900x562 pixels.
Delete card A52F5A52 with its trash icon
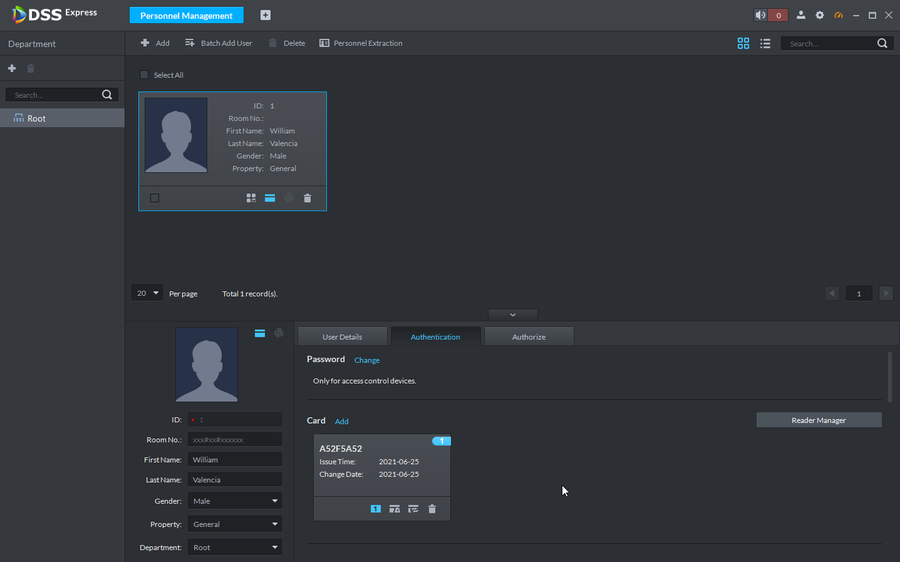(432, 509)
